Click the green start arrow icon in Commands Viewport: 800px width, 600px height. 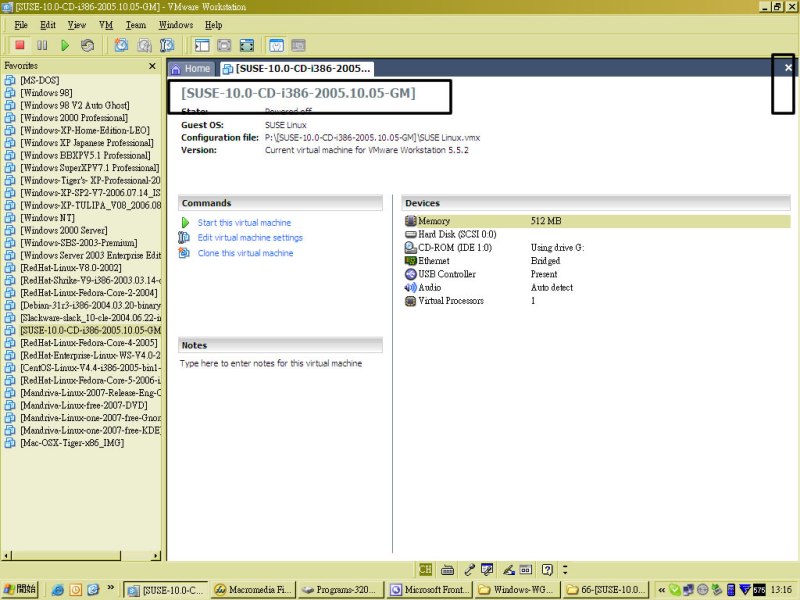(x=185, y=222)
